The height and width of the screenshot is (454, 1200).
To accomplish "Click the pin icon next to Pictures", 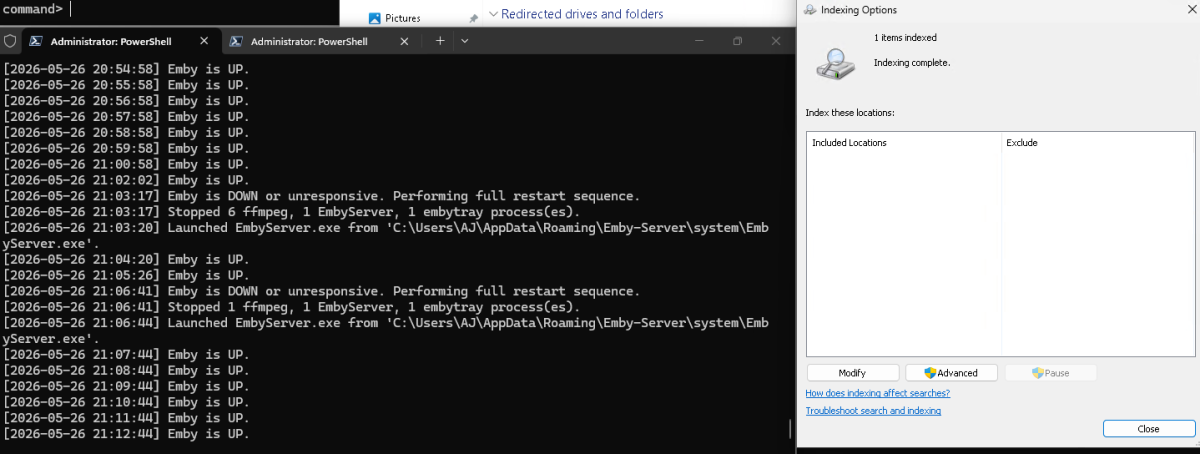I will (473, 18).
